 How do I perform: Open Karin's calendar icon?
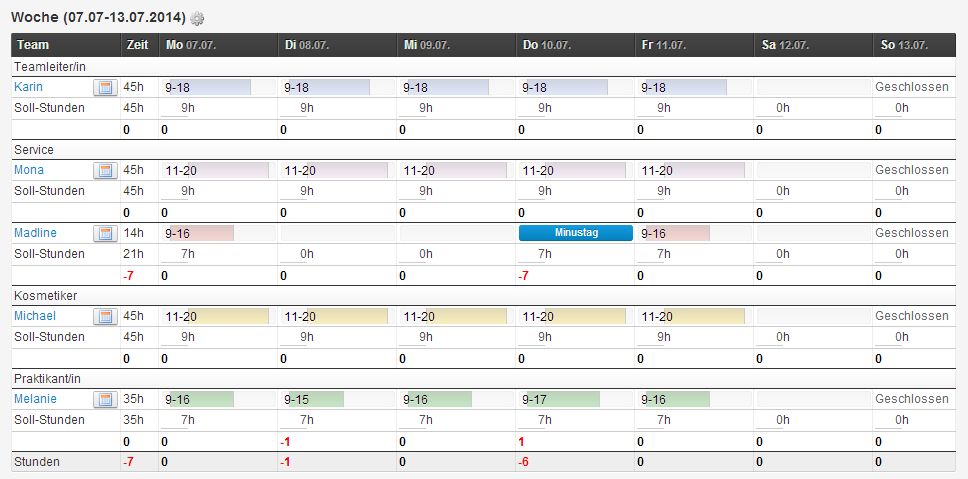(x=106, y=88)
